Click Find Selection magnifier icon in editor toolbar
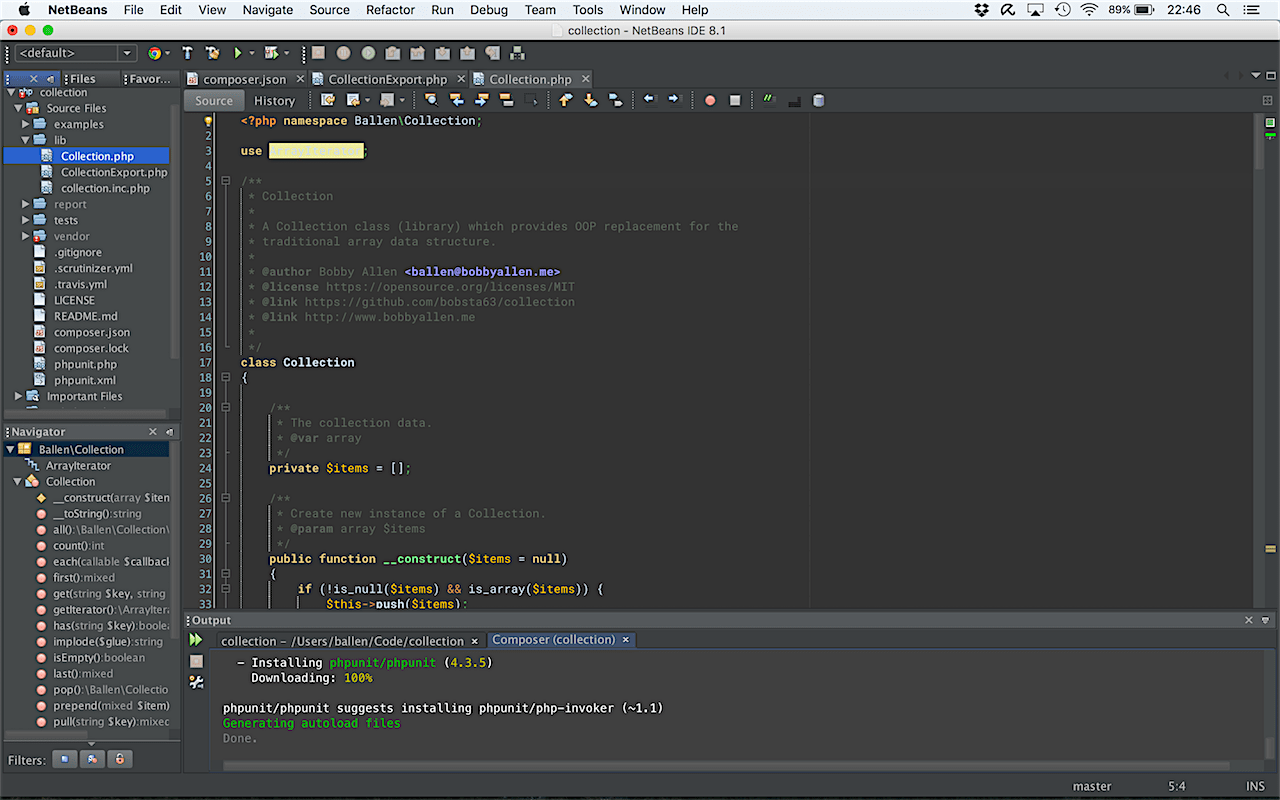 pyautogui.click(x=431, y=100)
